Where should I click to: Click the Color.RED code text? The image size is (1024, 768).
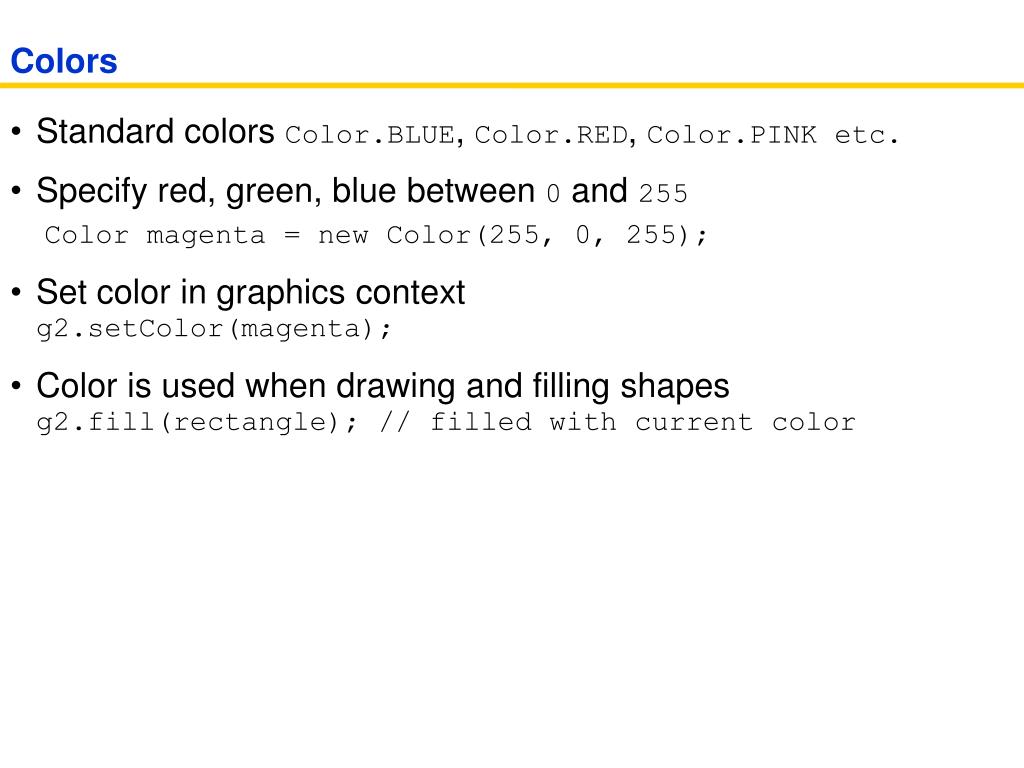pyautogui.click(x=551, y=135)
